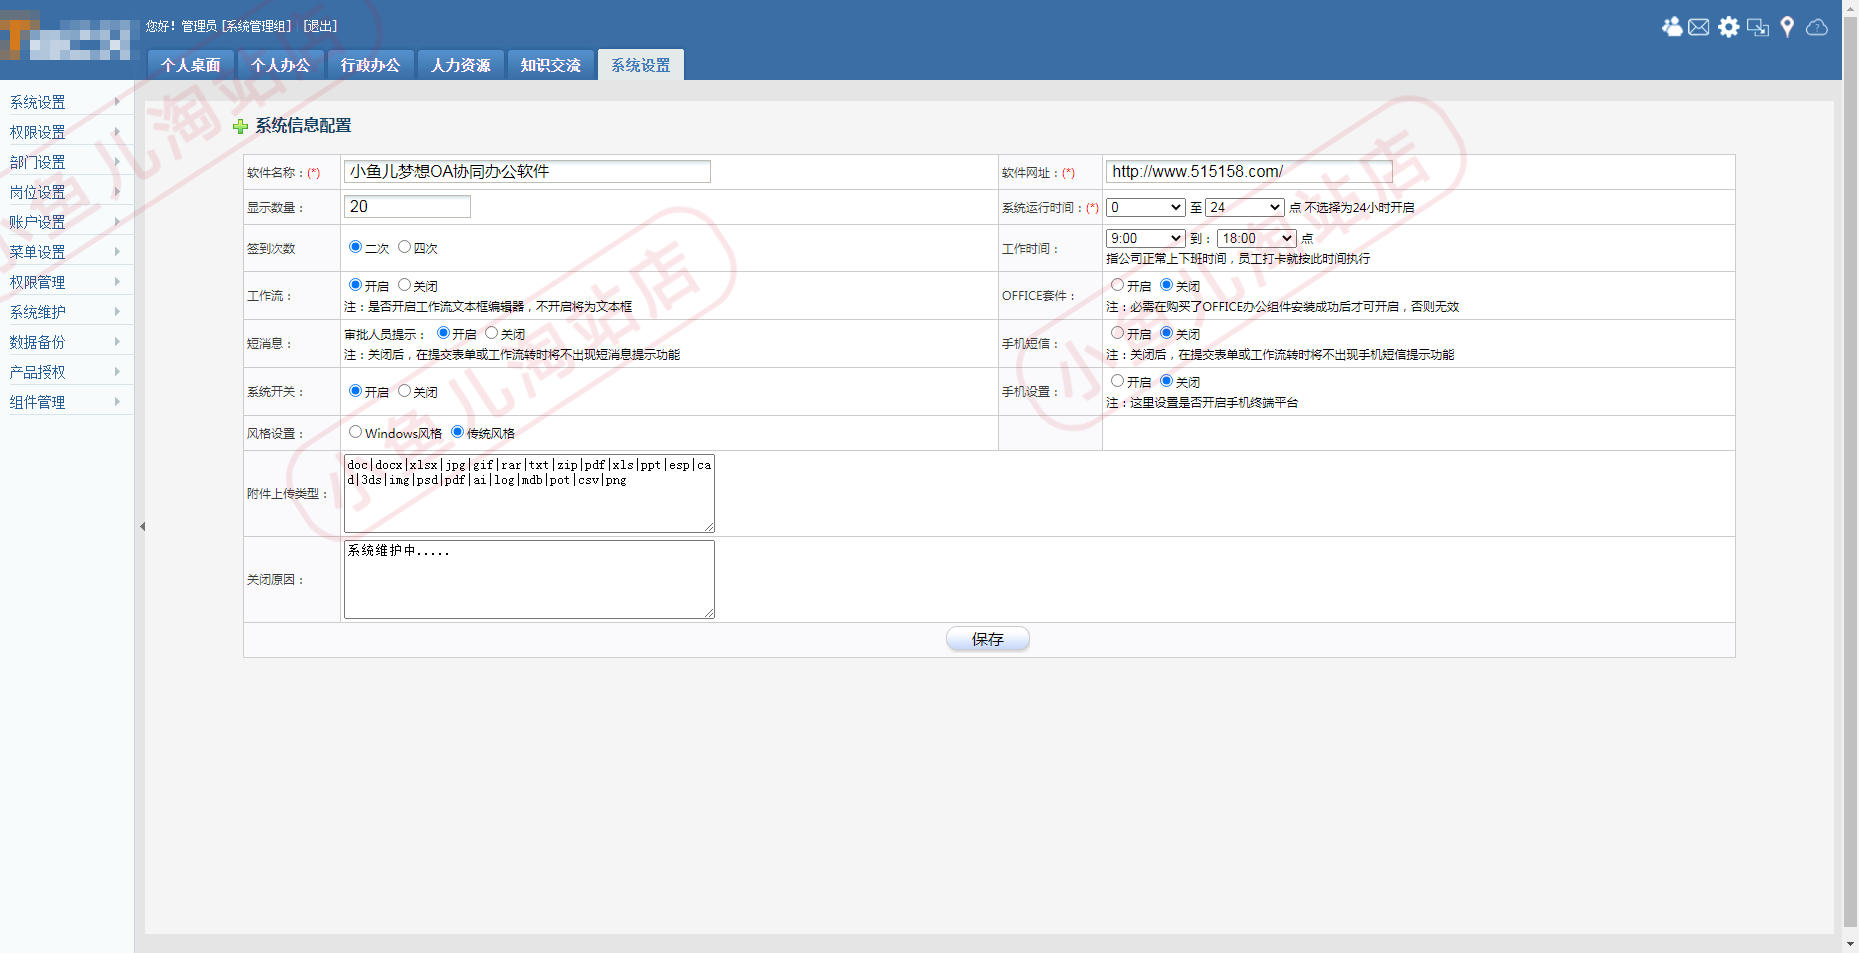This screenshot has height=953, width=1859.
Task: Click the location pin icon
Action: coord(1787,27)
